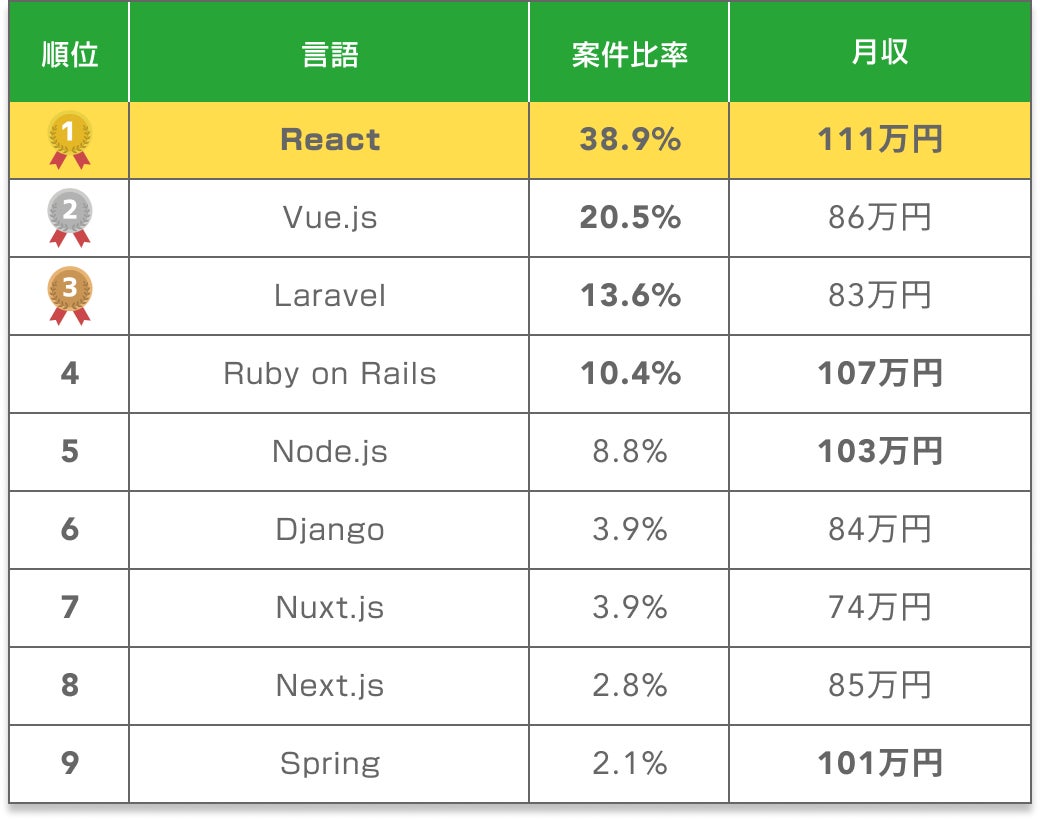Image resolution: width=1040 pixels, height=820 pixels.
Task: Click the 111万円 monthly income value
Action: (x=879, y=140)
